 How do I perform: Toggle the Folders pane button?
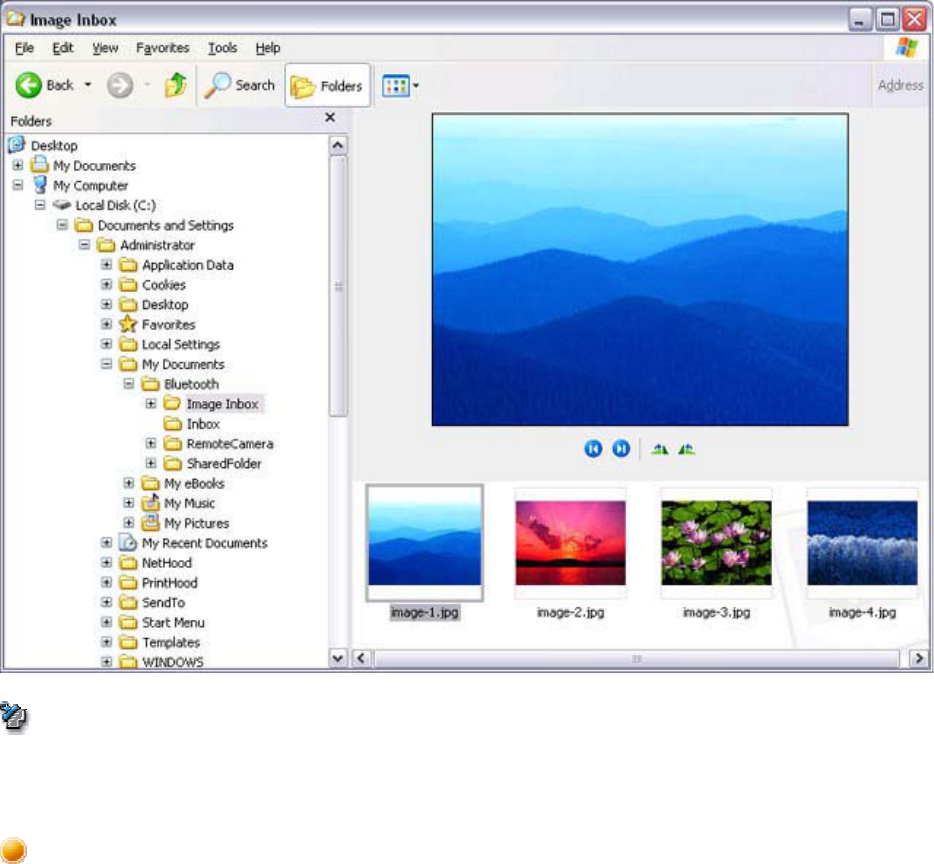[327, 86]
